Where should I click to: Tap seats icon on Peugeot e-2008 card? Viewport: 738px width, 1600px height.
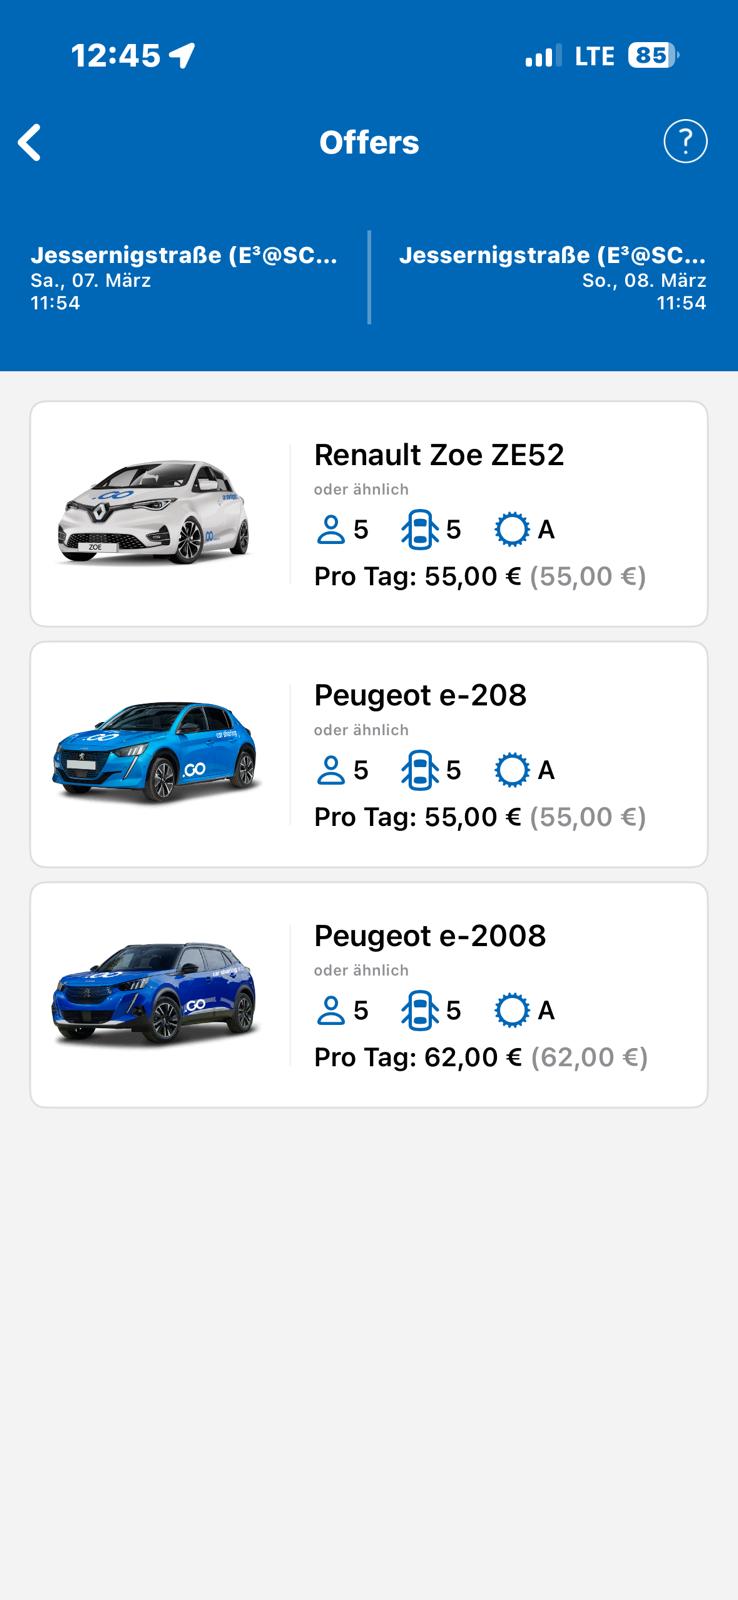(330, 1010)
